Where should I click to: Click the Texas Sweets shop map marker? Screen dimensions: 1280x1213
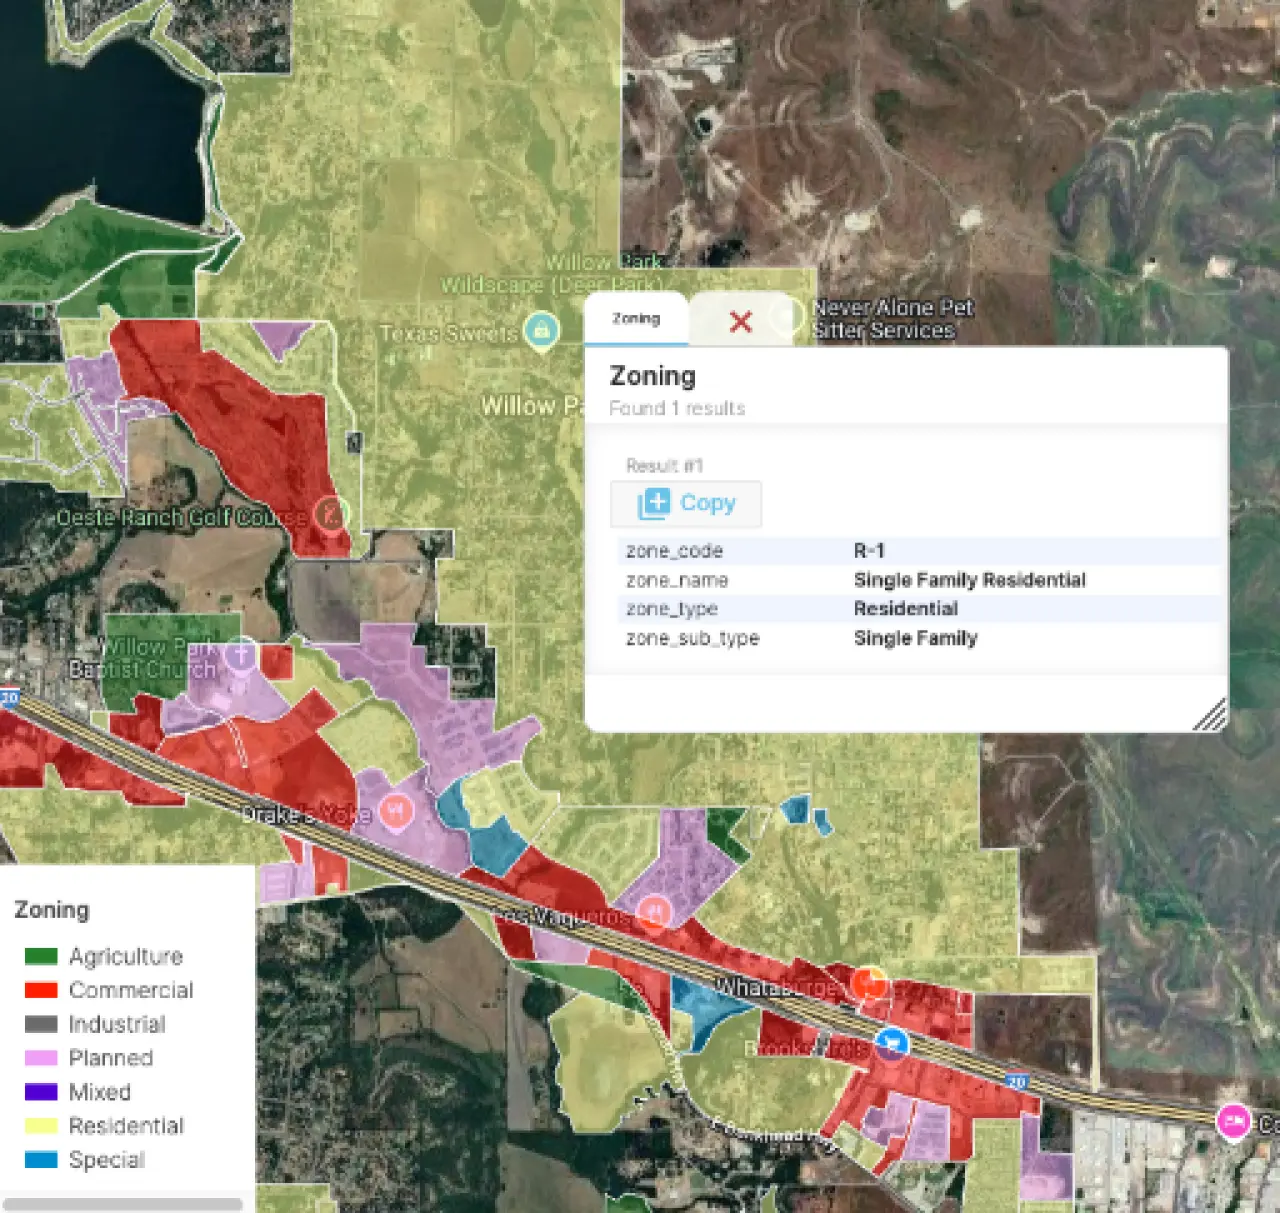point(541,331)
